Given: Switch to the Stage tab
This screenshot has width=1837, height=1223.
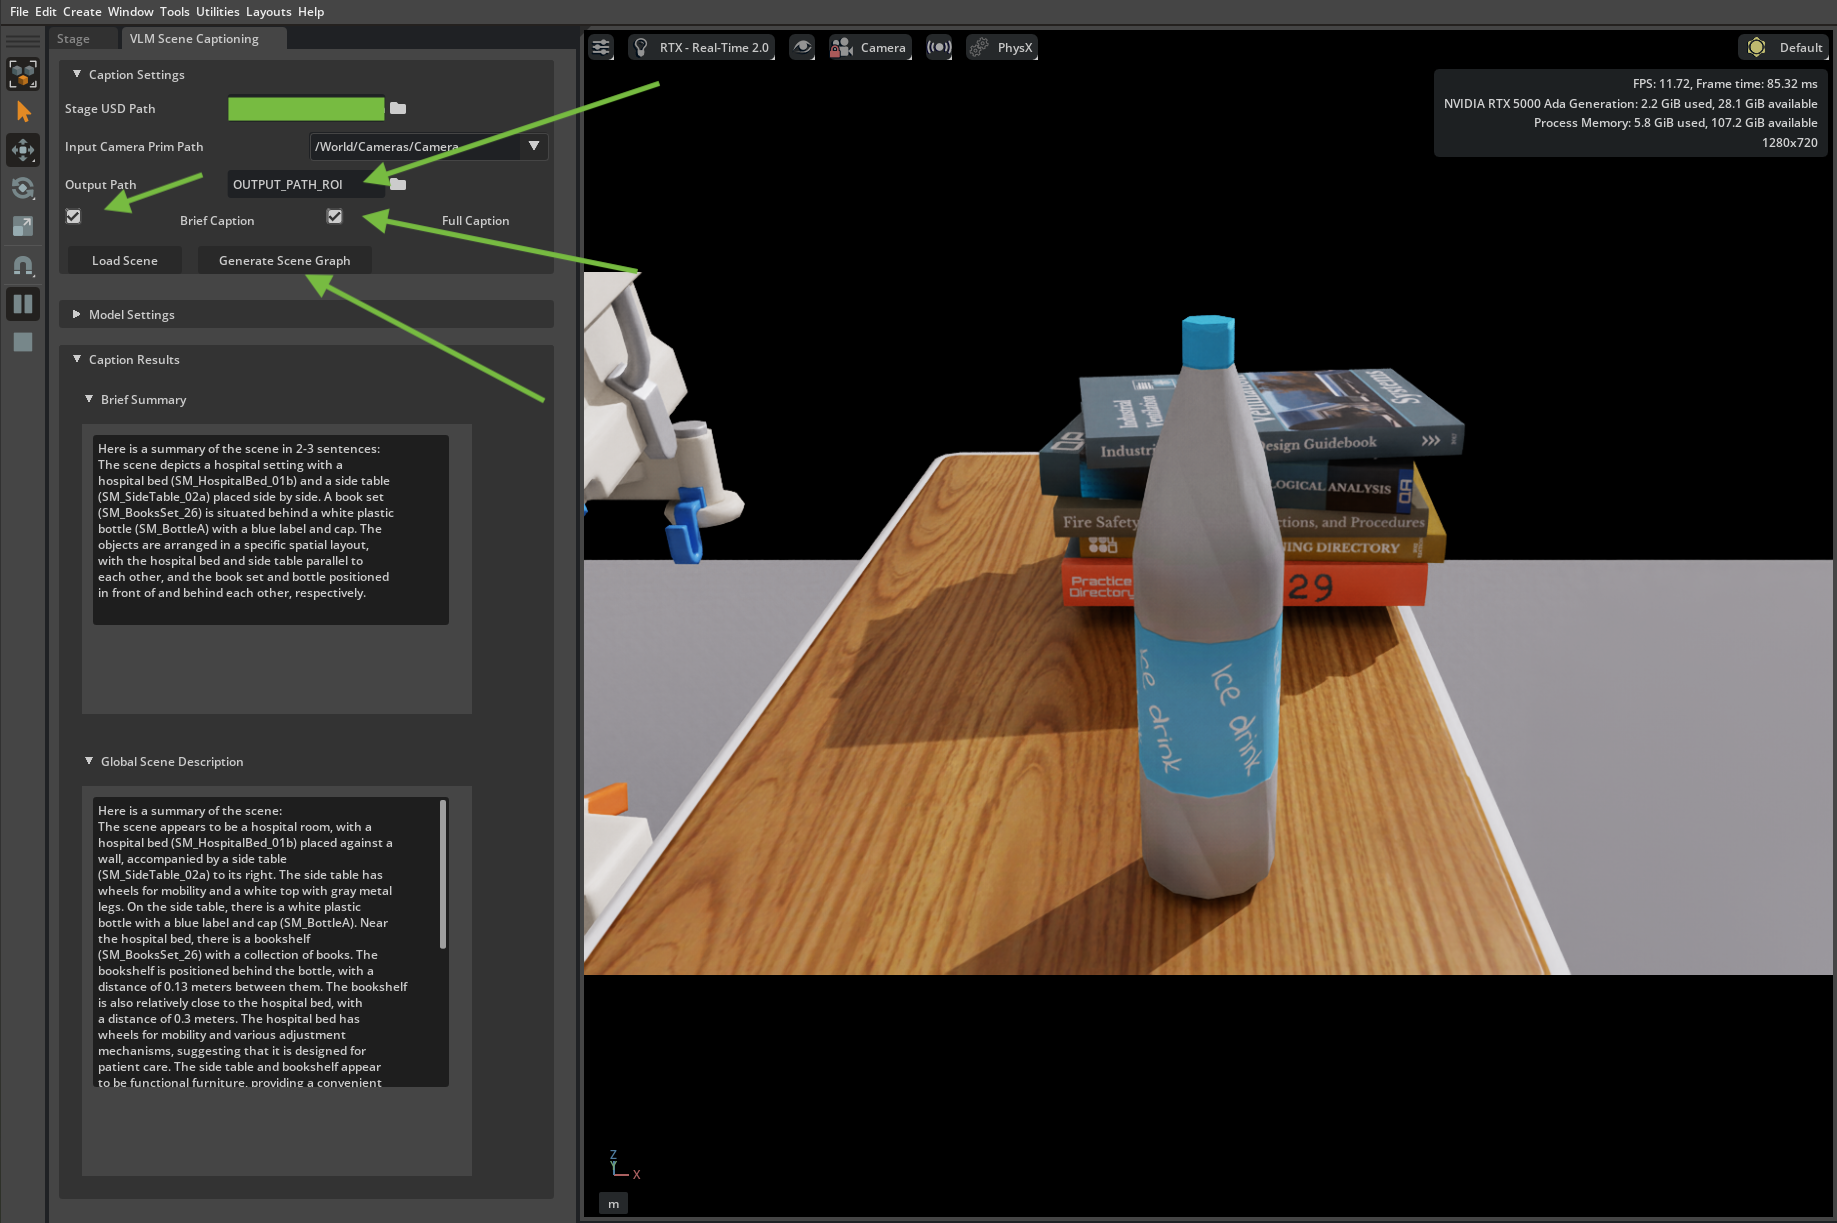Looking at the screenshot, I should point(72,38).
